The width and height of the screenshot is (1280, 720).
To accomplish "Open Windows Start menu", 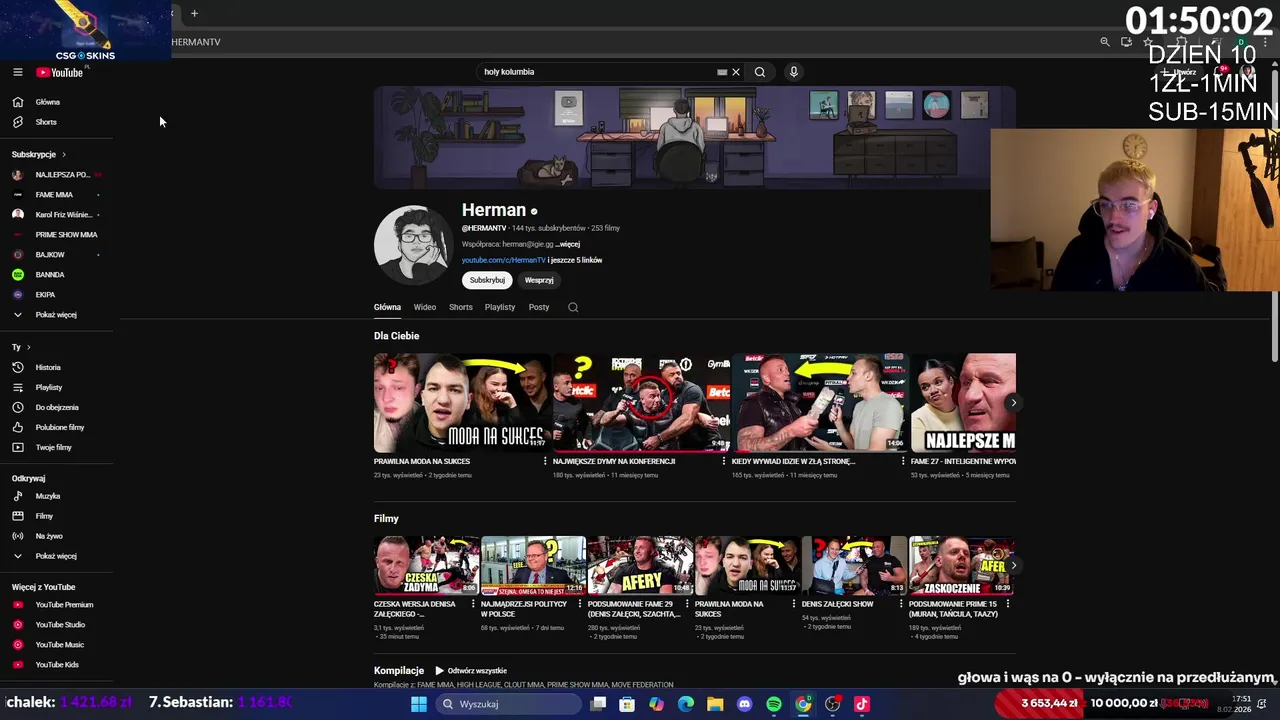I will pyautogui.click(x=419, y=704).
